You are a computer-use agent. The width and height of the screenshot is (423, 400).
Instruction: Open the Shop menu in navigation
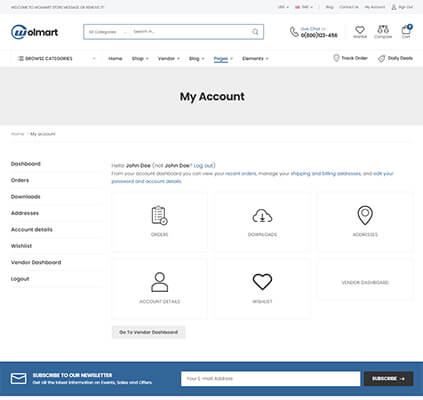(x=140, y=59)
